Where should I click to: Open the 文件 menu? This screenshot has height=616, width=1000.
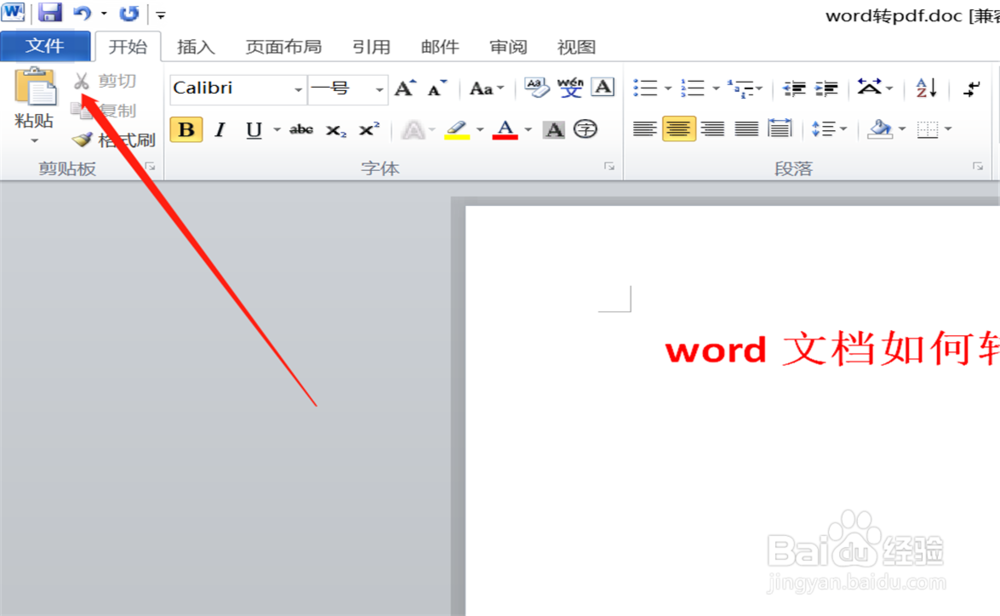(x=46, y=45)
